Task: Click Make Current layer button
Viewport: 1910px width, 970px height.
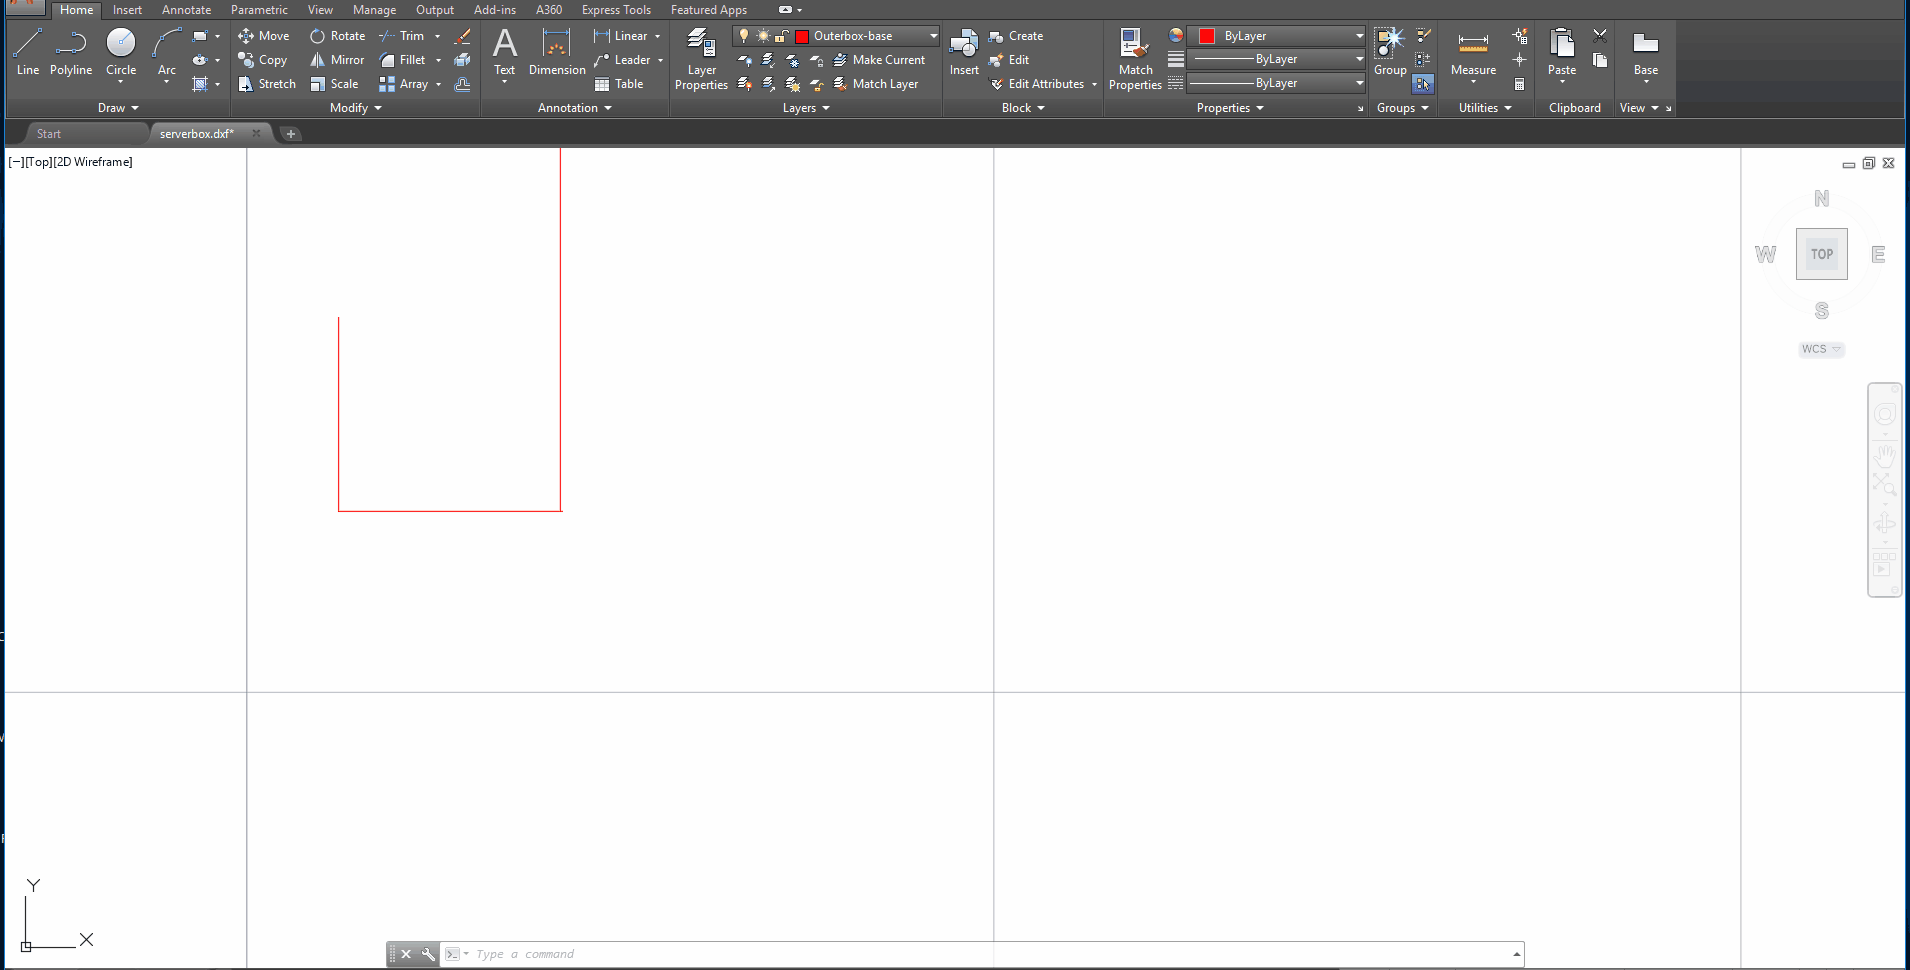Action: tap(879, 60)
